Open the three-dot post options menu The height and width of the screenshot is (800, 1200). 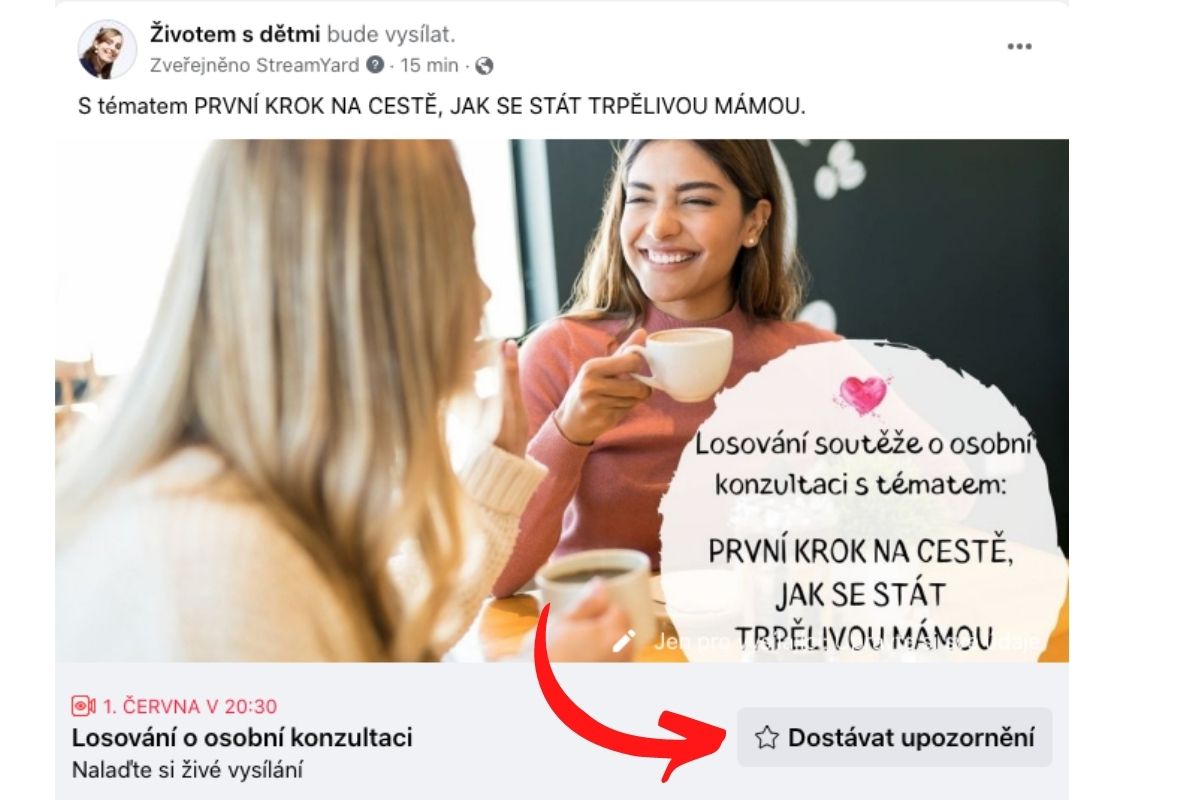pos(1018,46)
